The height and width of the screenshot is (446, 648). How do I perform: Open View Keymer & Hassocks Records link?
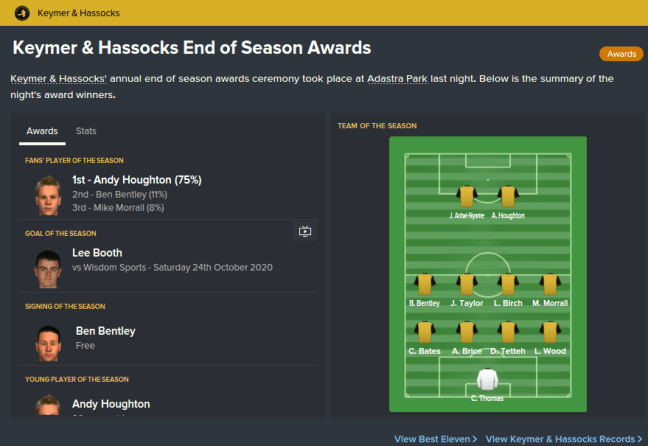click(565, 439)
